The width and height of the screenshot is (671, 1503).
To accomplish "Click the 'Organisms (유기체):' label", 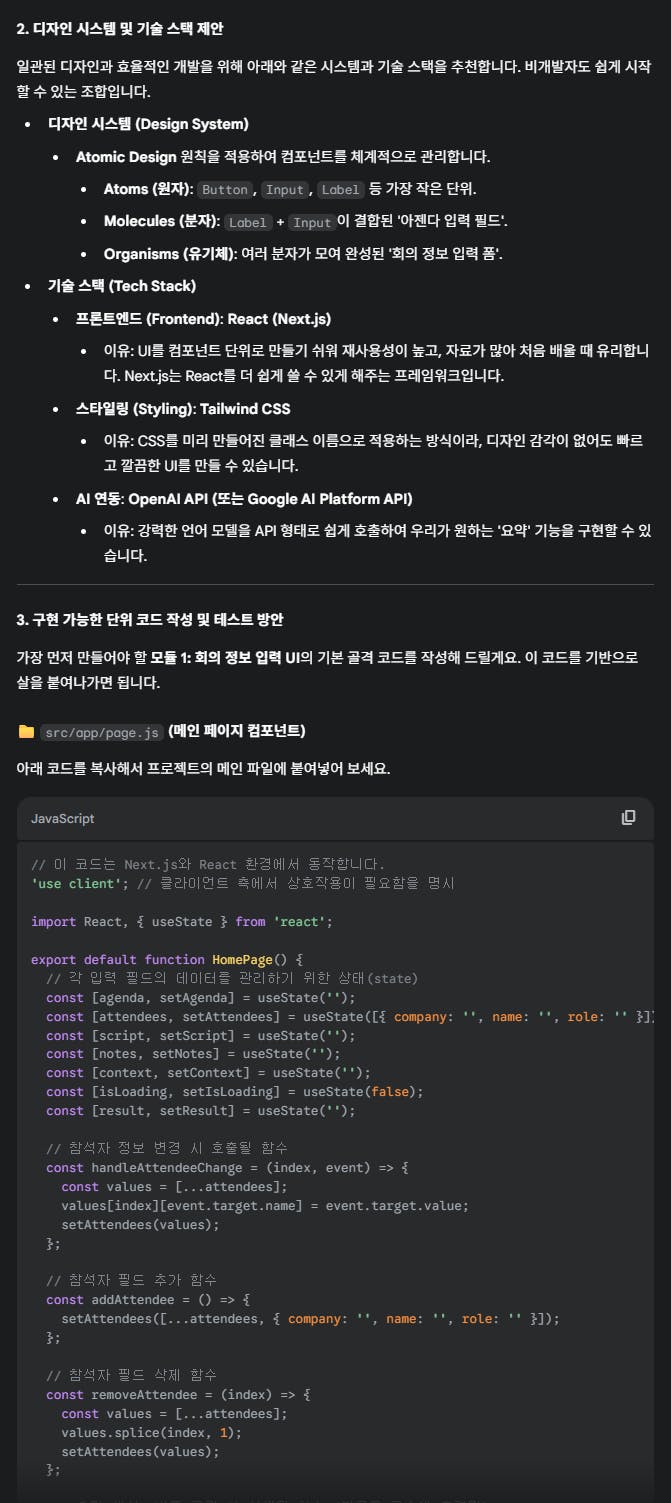I will coord(170,254).
